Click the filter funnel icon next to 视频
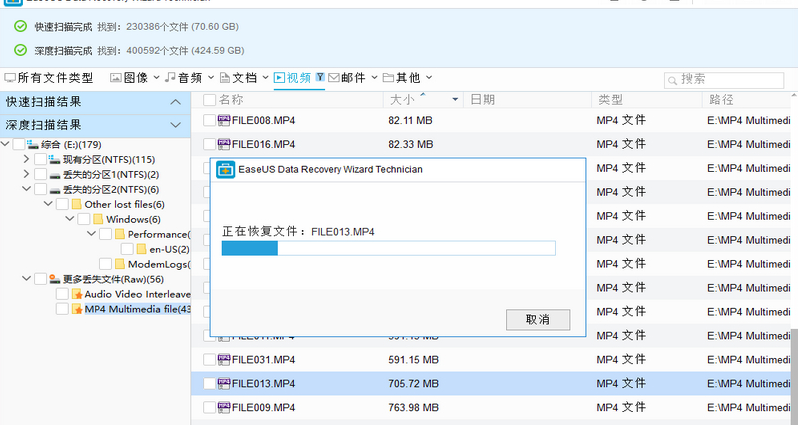Image resolution: width=802 pixels, height=425 pixels. pos(320,77)
